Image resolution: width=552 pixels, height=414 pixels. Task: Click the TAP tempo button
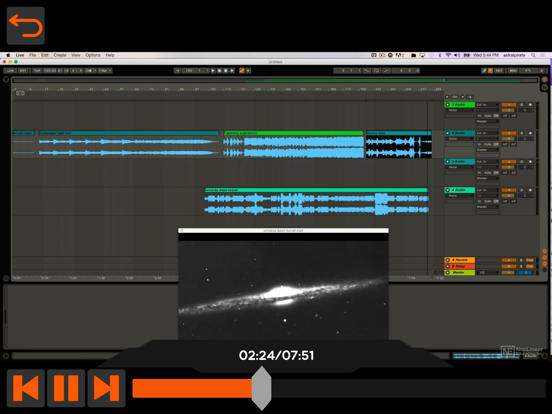click(x=37, y=71)
